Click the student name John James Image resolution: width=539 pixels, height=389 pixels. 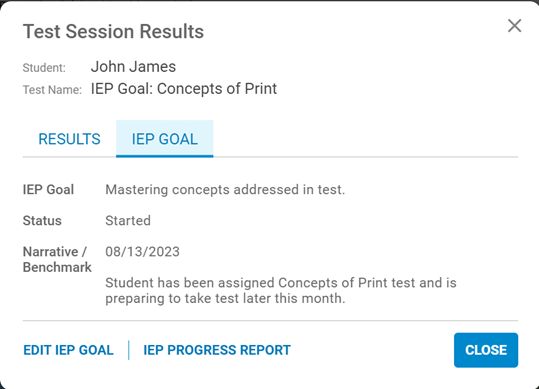point(133,67)
